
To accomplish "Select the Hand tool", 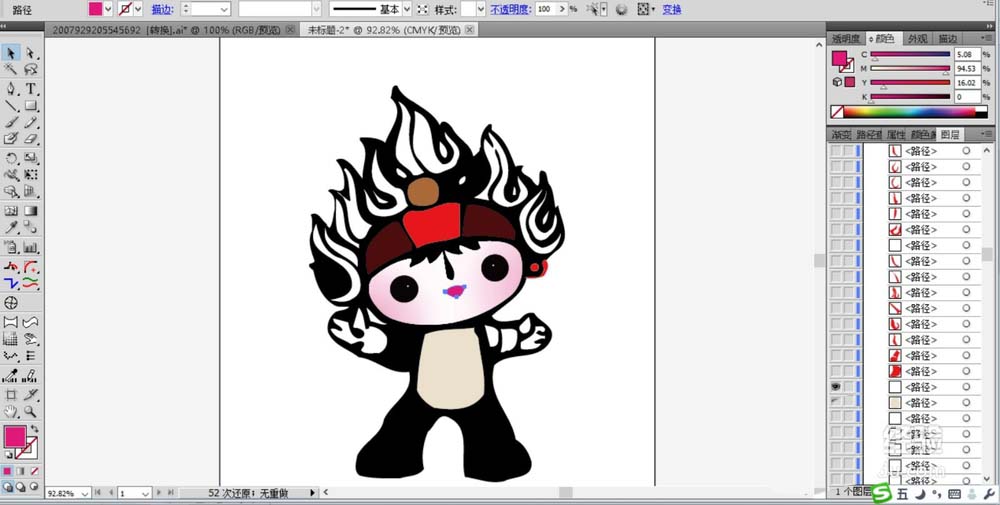I will (11, 411).
